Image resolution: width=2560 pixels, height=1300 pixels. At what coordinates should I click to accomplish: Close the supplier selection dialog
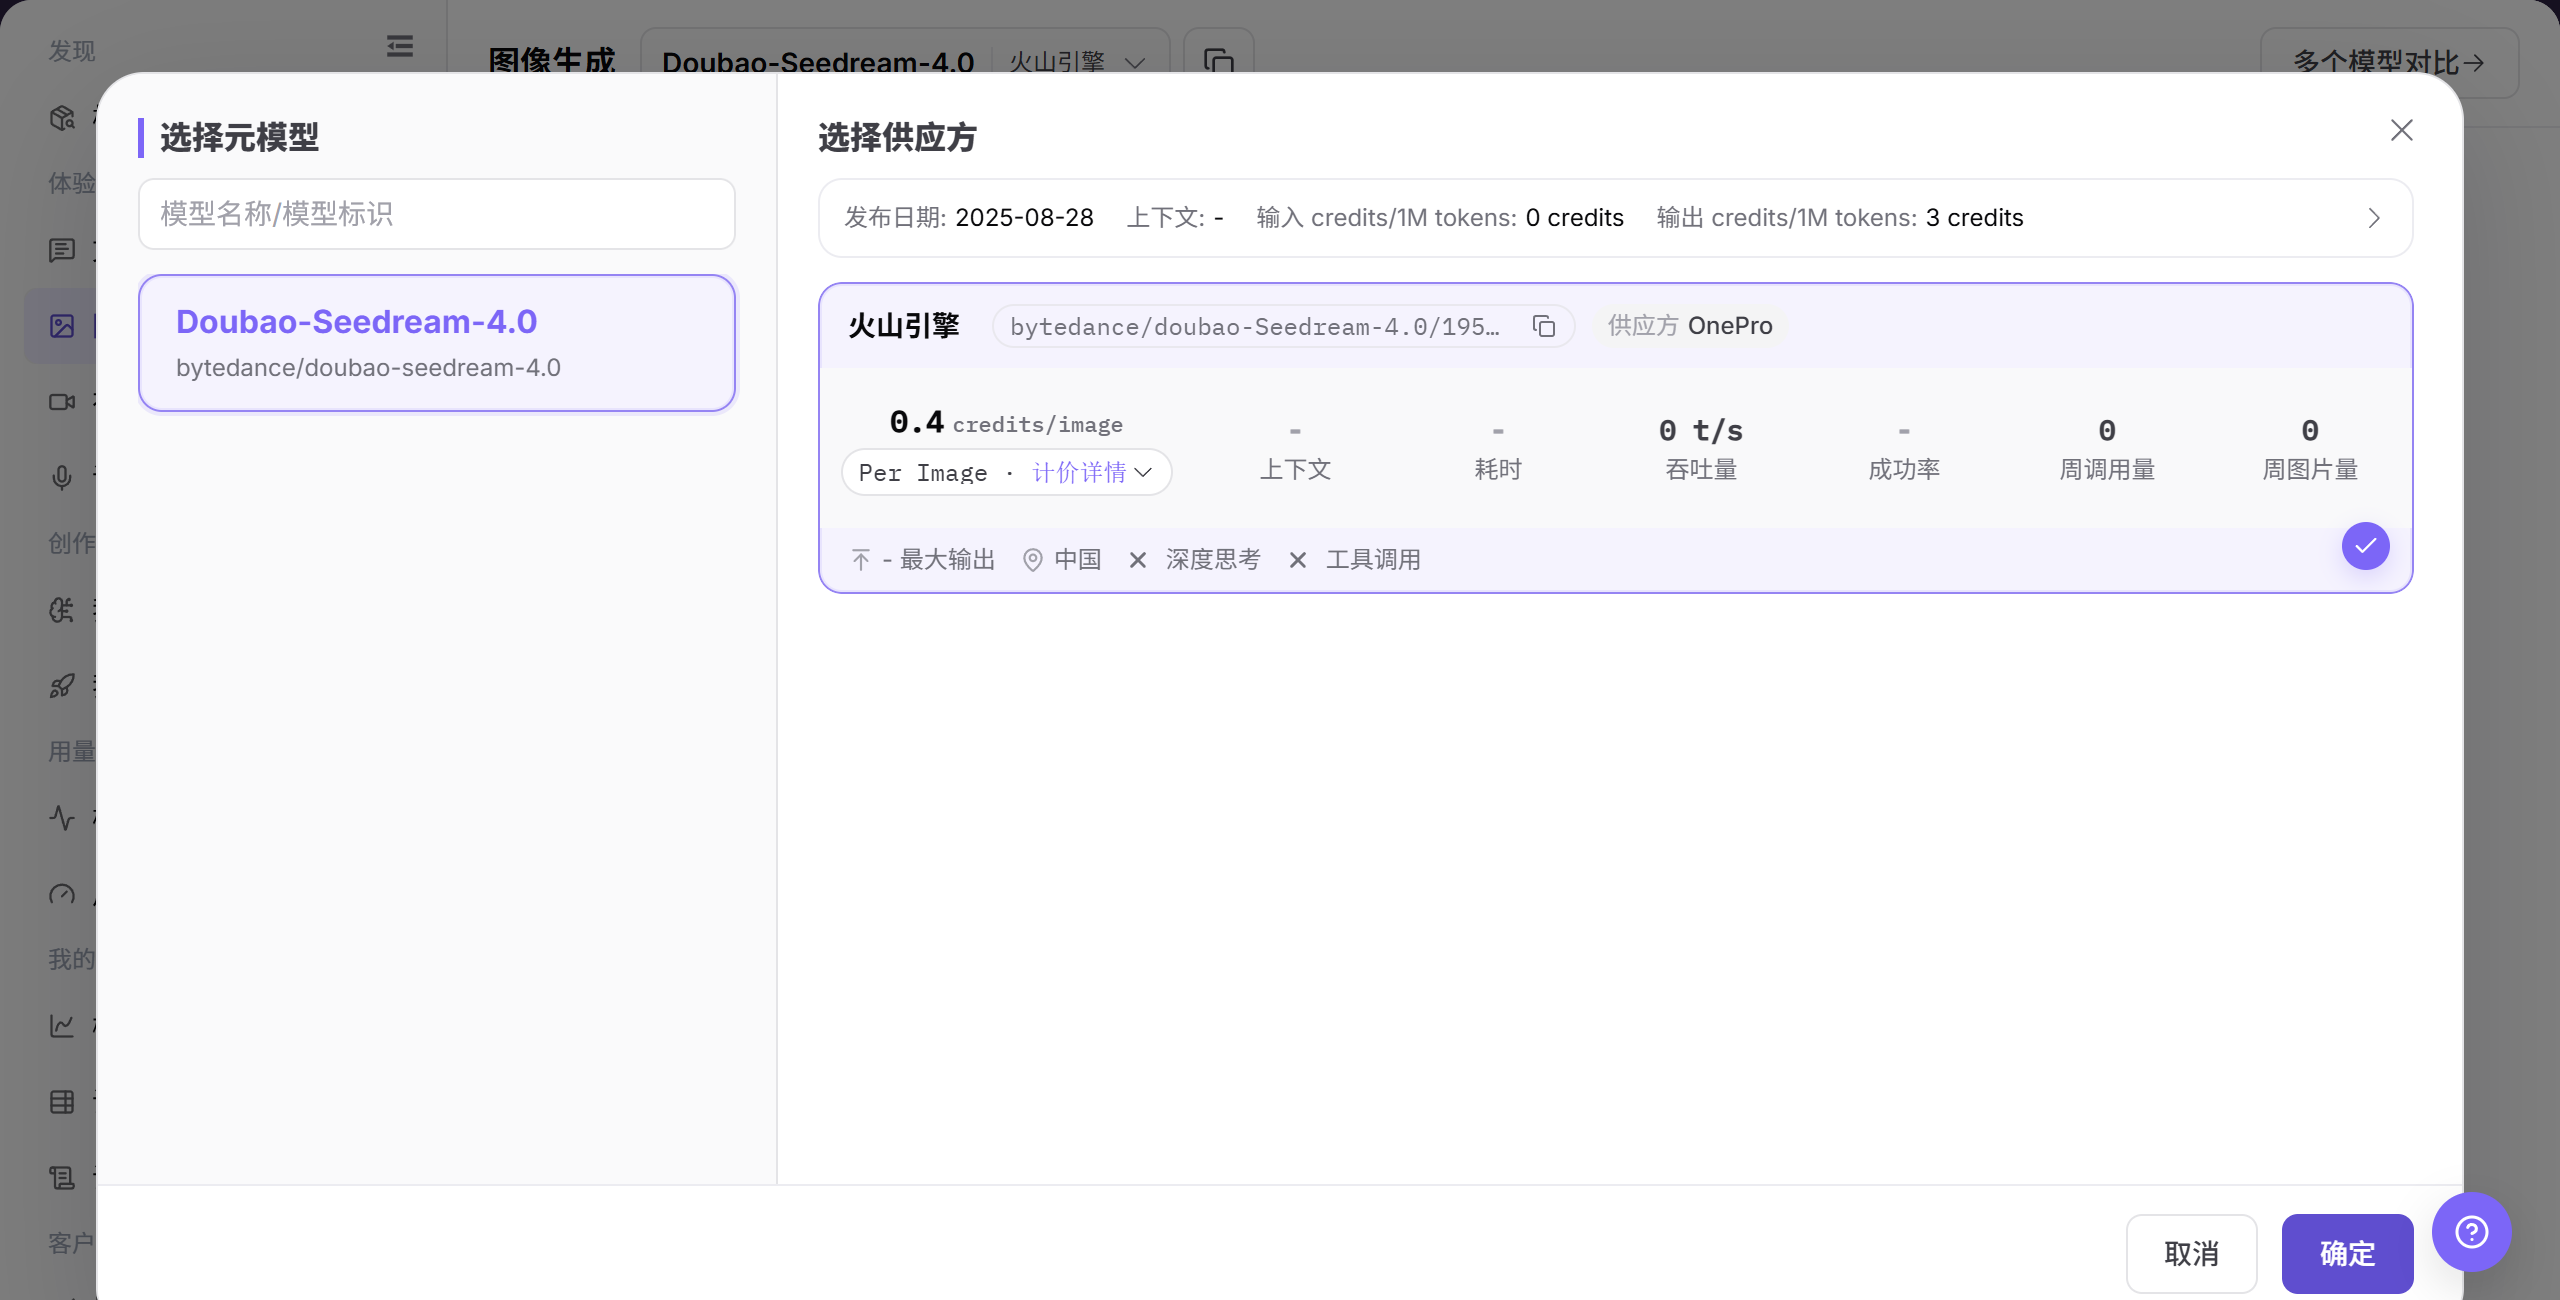[2401, 130]
